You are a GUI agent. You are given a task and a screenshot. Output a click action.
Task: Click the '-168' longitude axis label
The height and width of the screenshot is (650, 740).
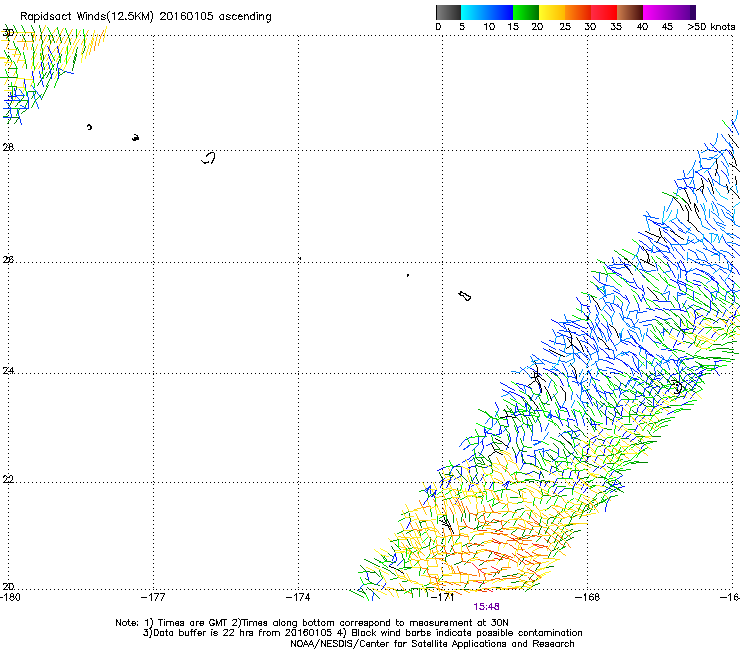[588, 598]
